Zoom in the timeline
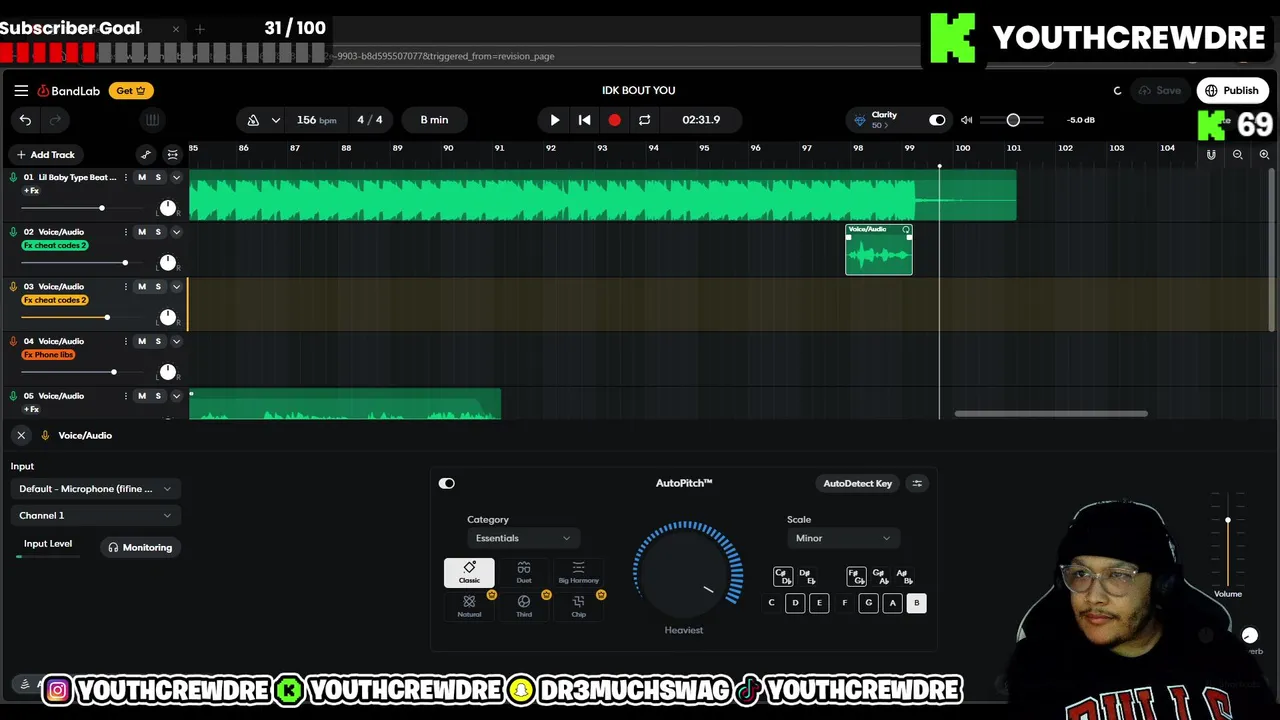1280x720 pixels. click(1264, 154)
